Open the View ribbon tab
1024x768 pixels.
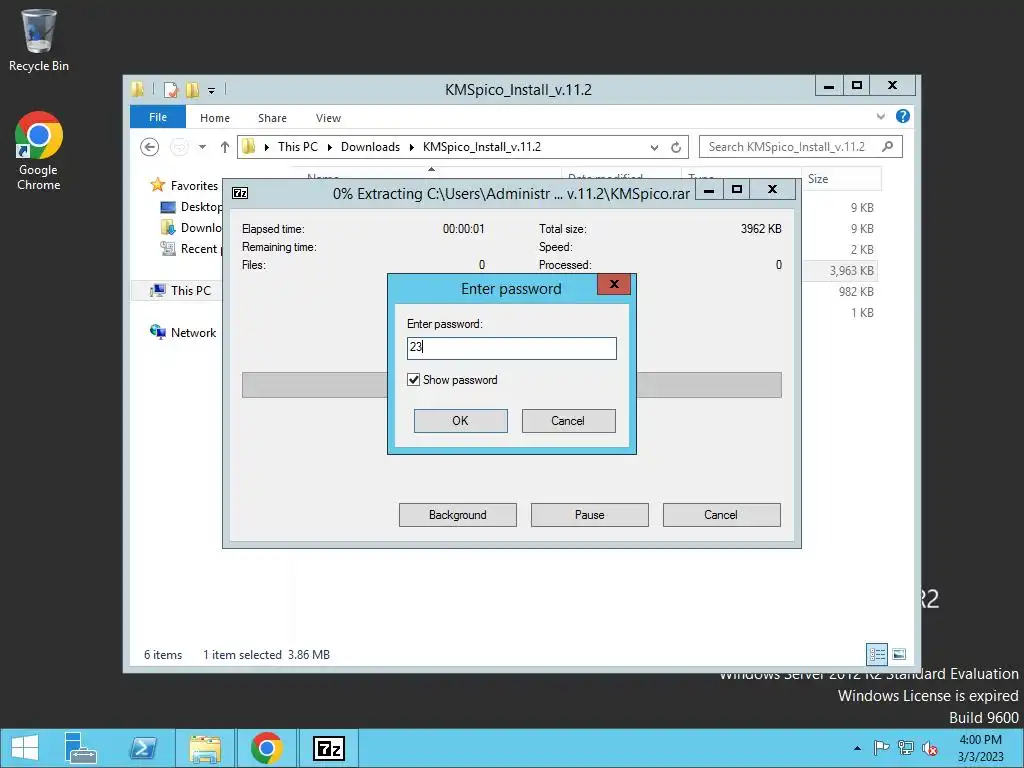328,118
